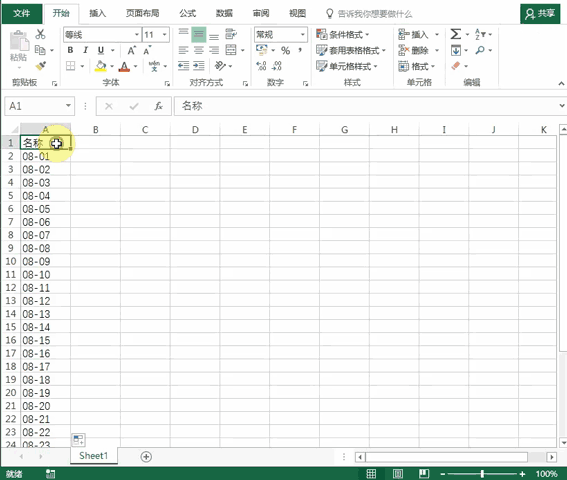Click the borders icon
This screenshot has width=567, height=480.
[x=71, y=66]
